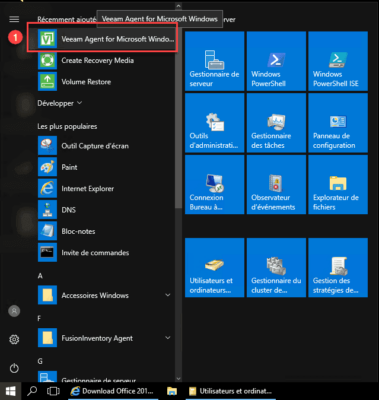Open Settings gear in Start menu

tap(14, 339)
